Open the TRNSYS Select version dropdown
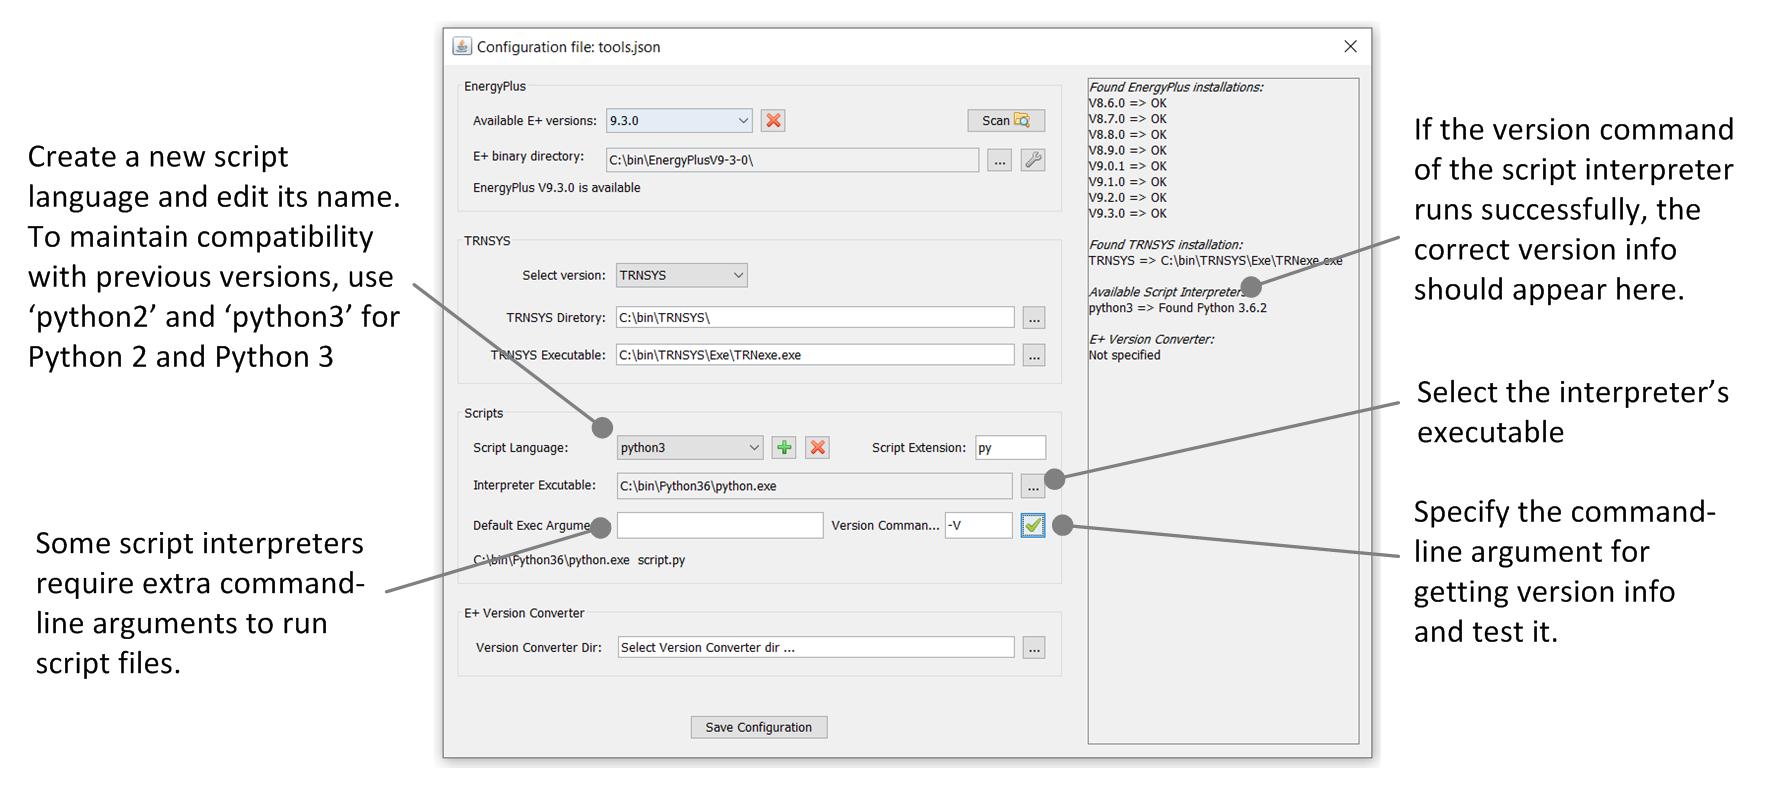Viewport: 1772px width, 788px height. (x=681, y=275)
